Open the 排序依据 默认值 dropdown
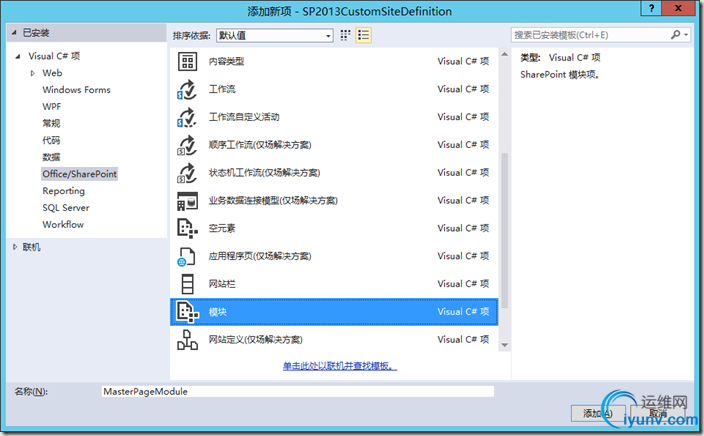Viewport: 704px width, 436px height. 275,35
